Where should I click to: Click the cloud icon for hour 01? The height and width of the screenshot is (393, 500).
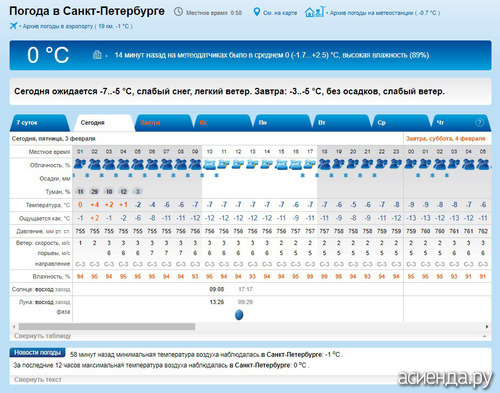pyautogui.click(x=80, y=164)
